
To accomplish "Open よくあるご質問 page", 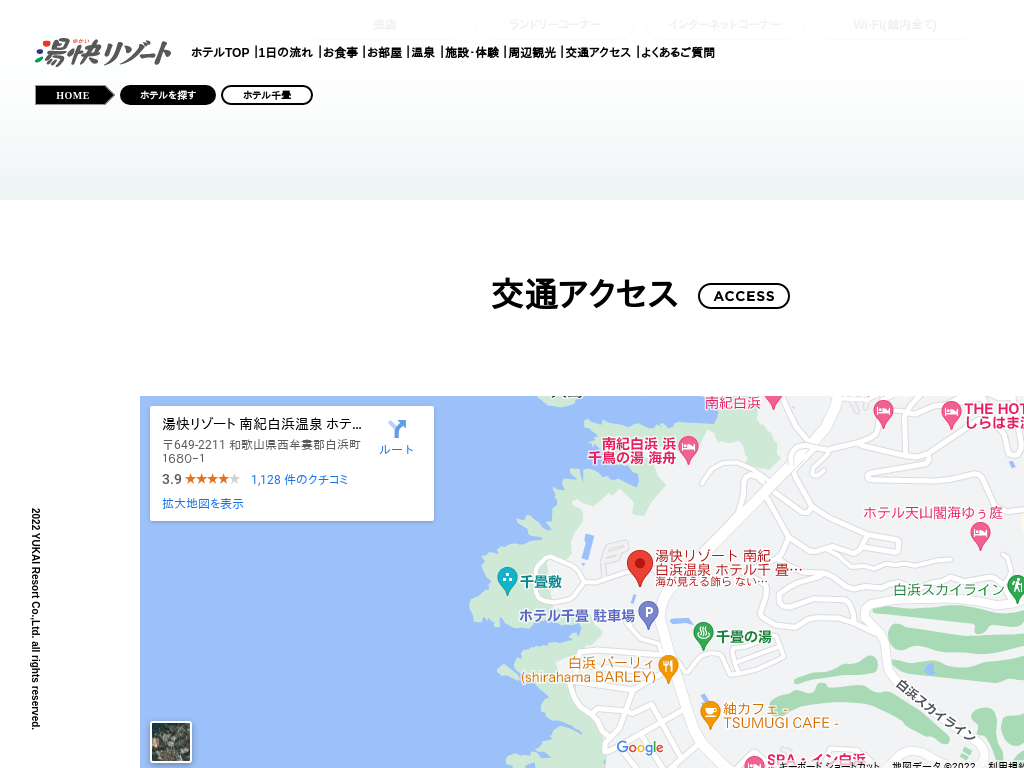I will coord(677,52).
